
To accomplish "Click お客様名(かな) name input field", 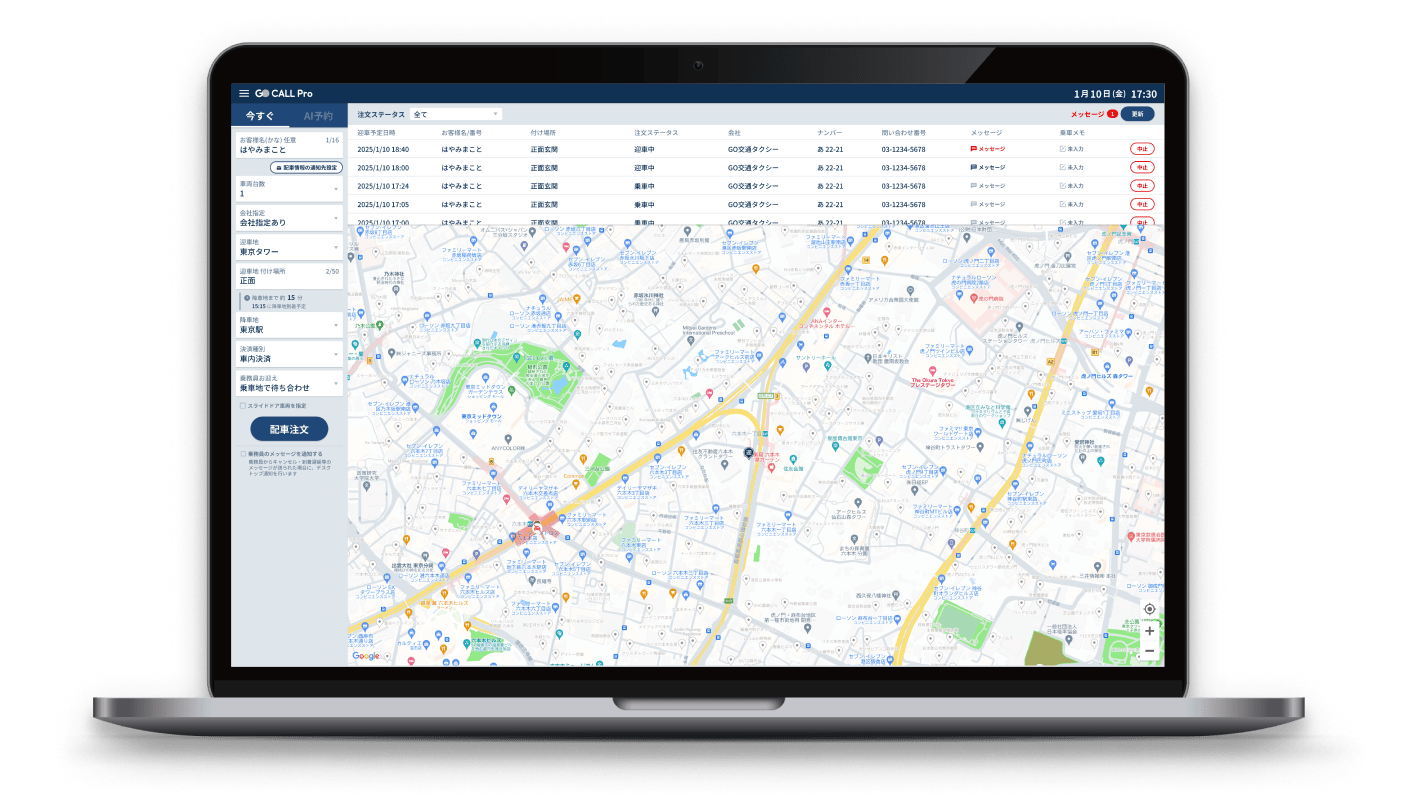I will point(289,145).
